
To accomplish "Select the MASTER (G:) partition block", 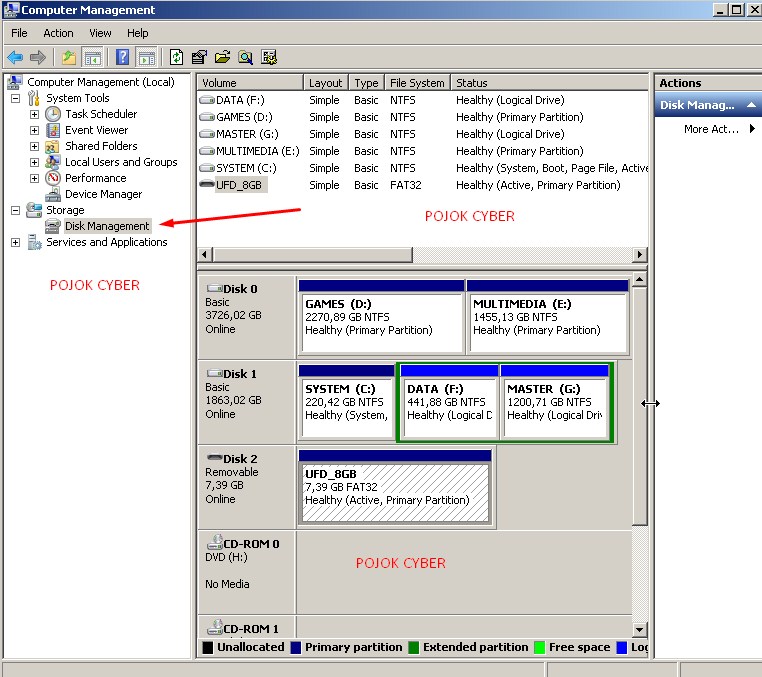I will [555, 402].
